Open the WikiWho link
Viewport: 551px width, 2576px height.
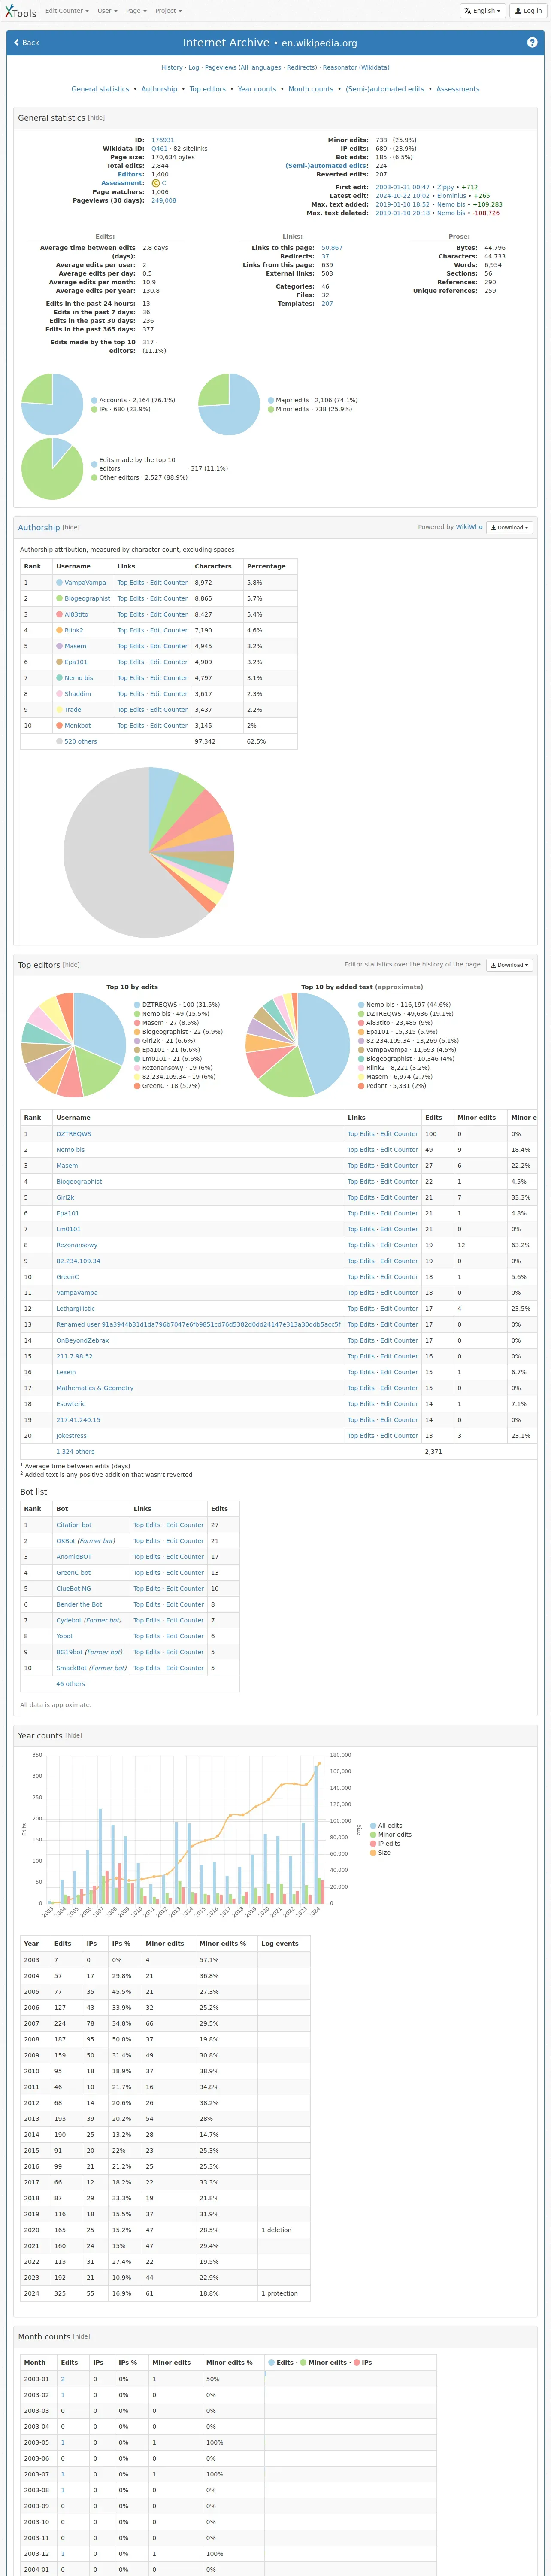469,527
